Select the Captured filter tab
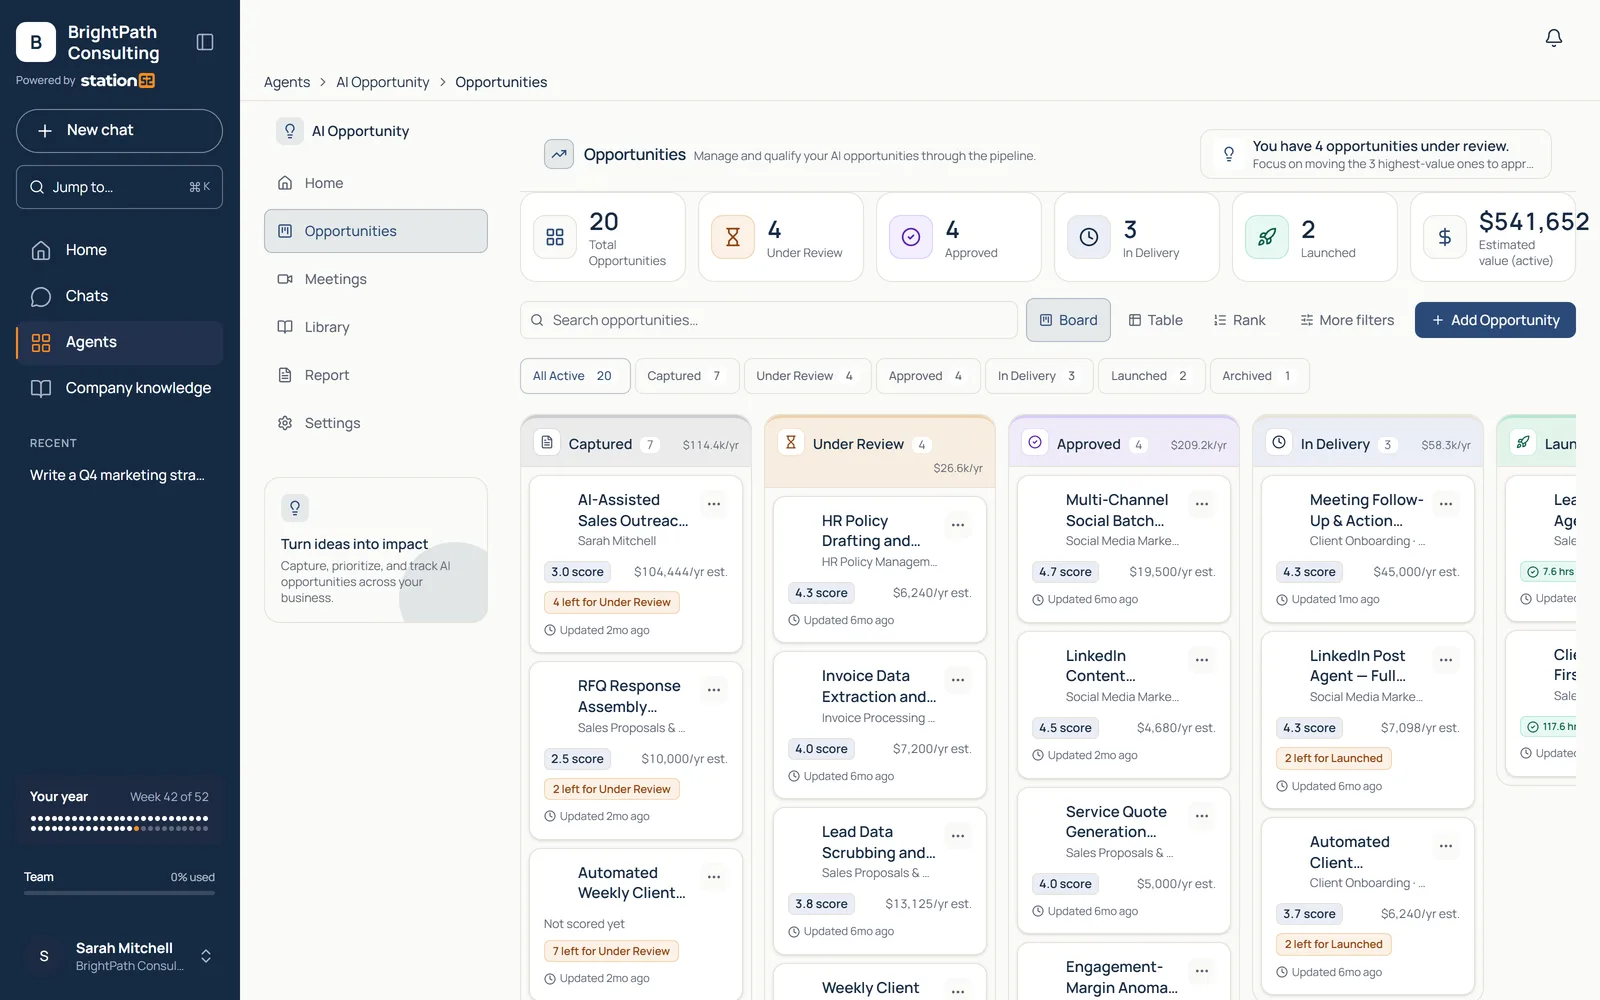This screenshot has width=1600, height=1000. tap(687, 376)
